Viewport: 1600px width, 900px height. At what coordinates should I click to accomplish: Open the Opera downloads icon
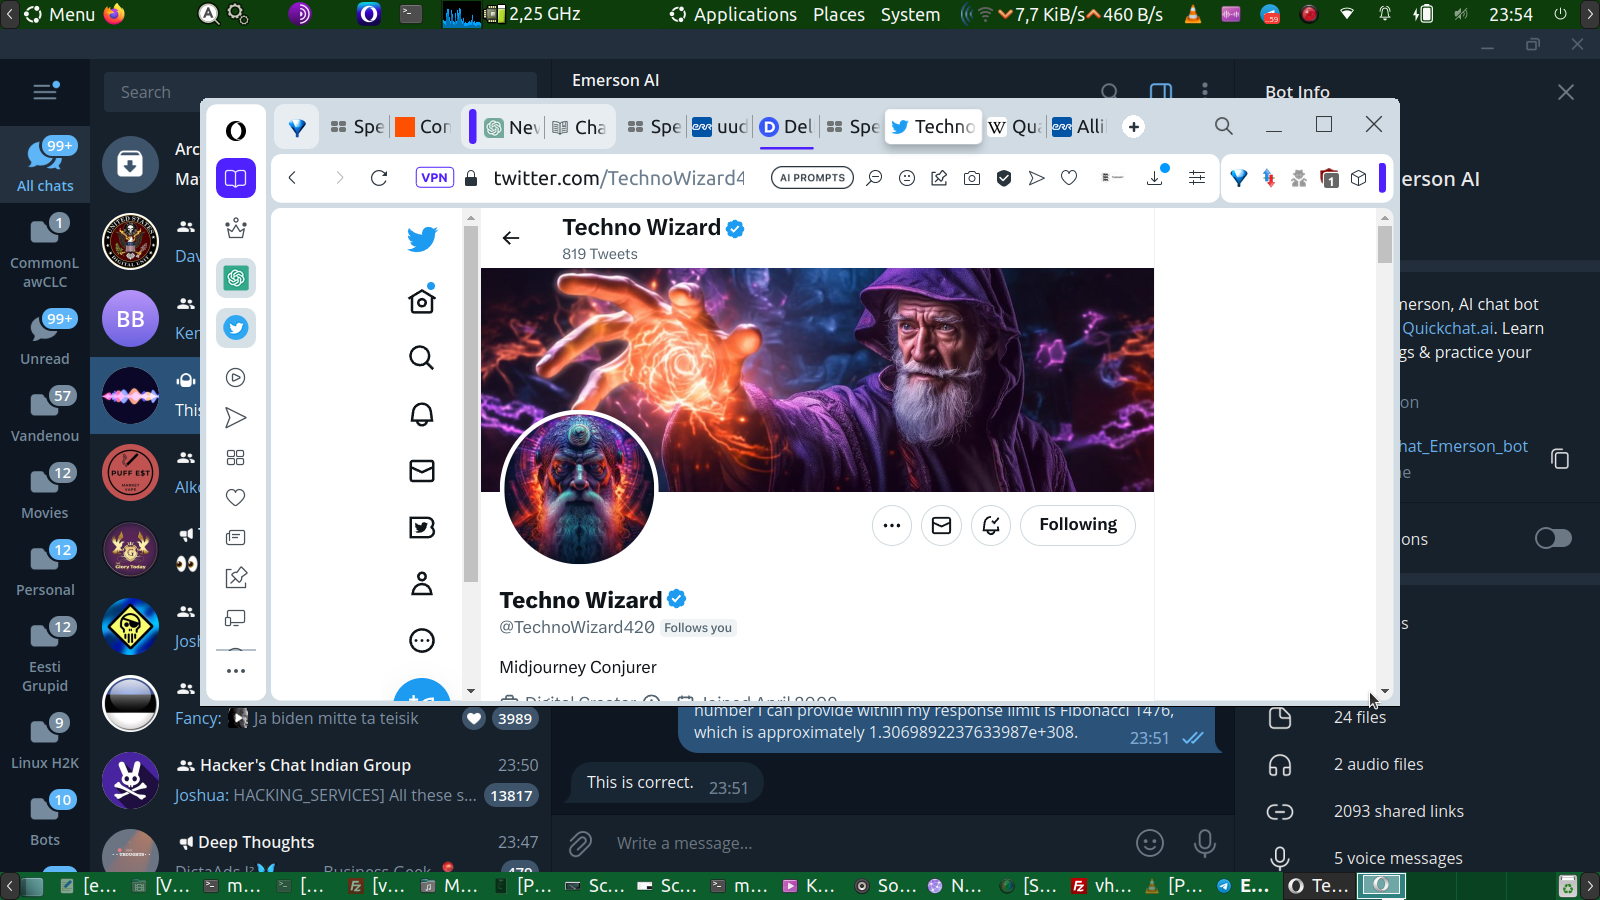pyautogui.click(x=1155, y=178)
